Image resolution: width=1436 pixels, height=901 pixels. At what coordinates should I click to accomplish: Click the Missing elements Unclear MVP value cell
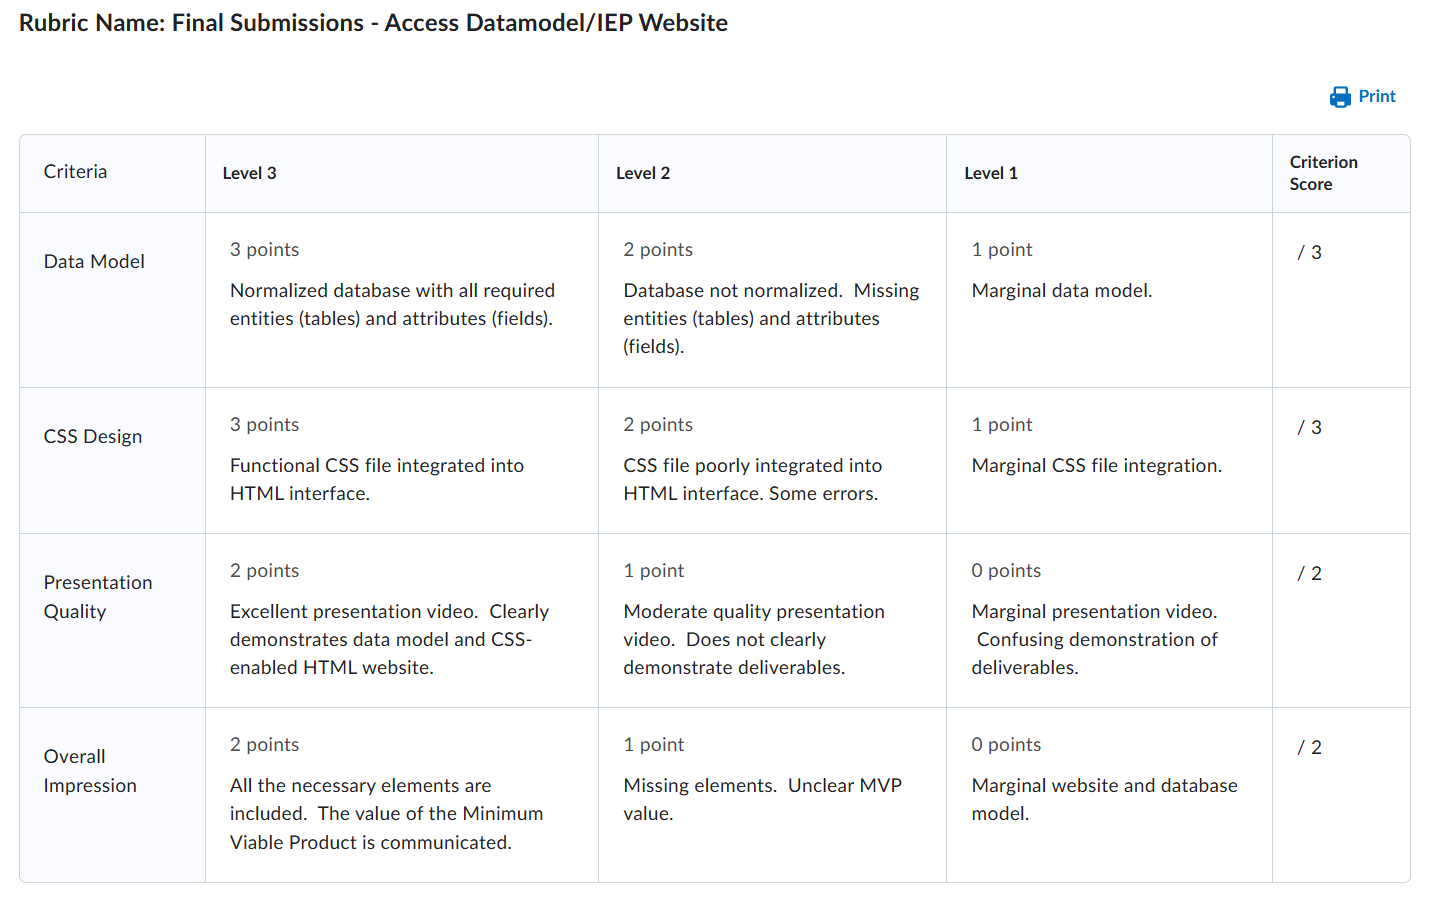(x=762, y=799)
